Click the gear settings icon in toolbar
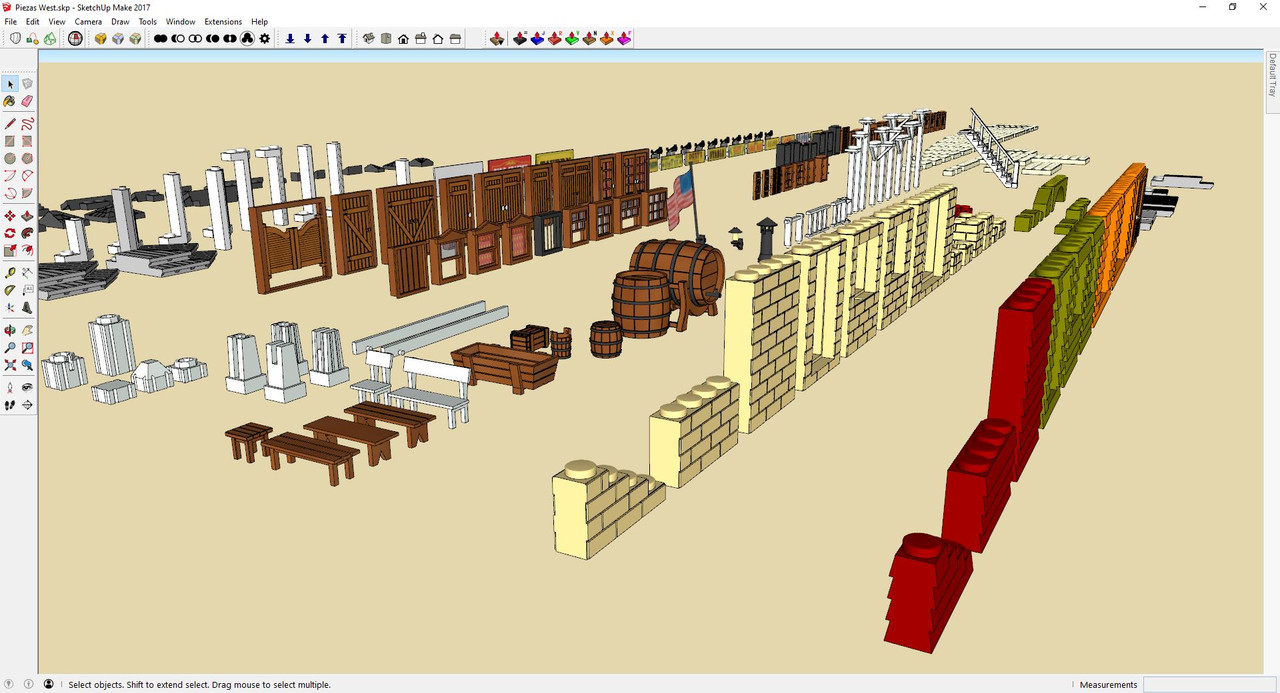The image size is (1280, 693). tap(264, 39)
